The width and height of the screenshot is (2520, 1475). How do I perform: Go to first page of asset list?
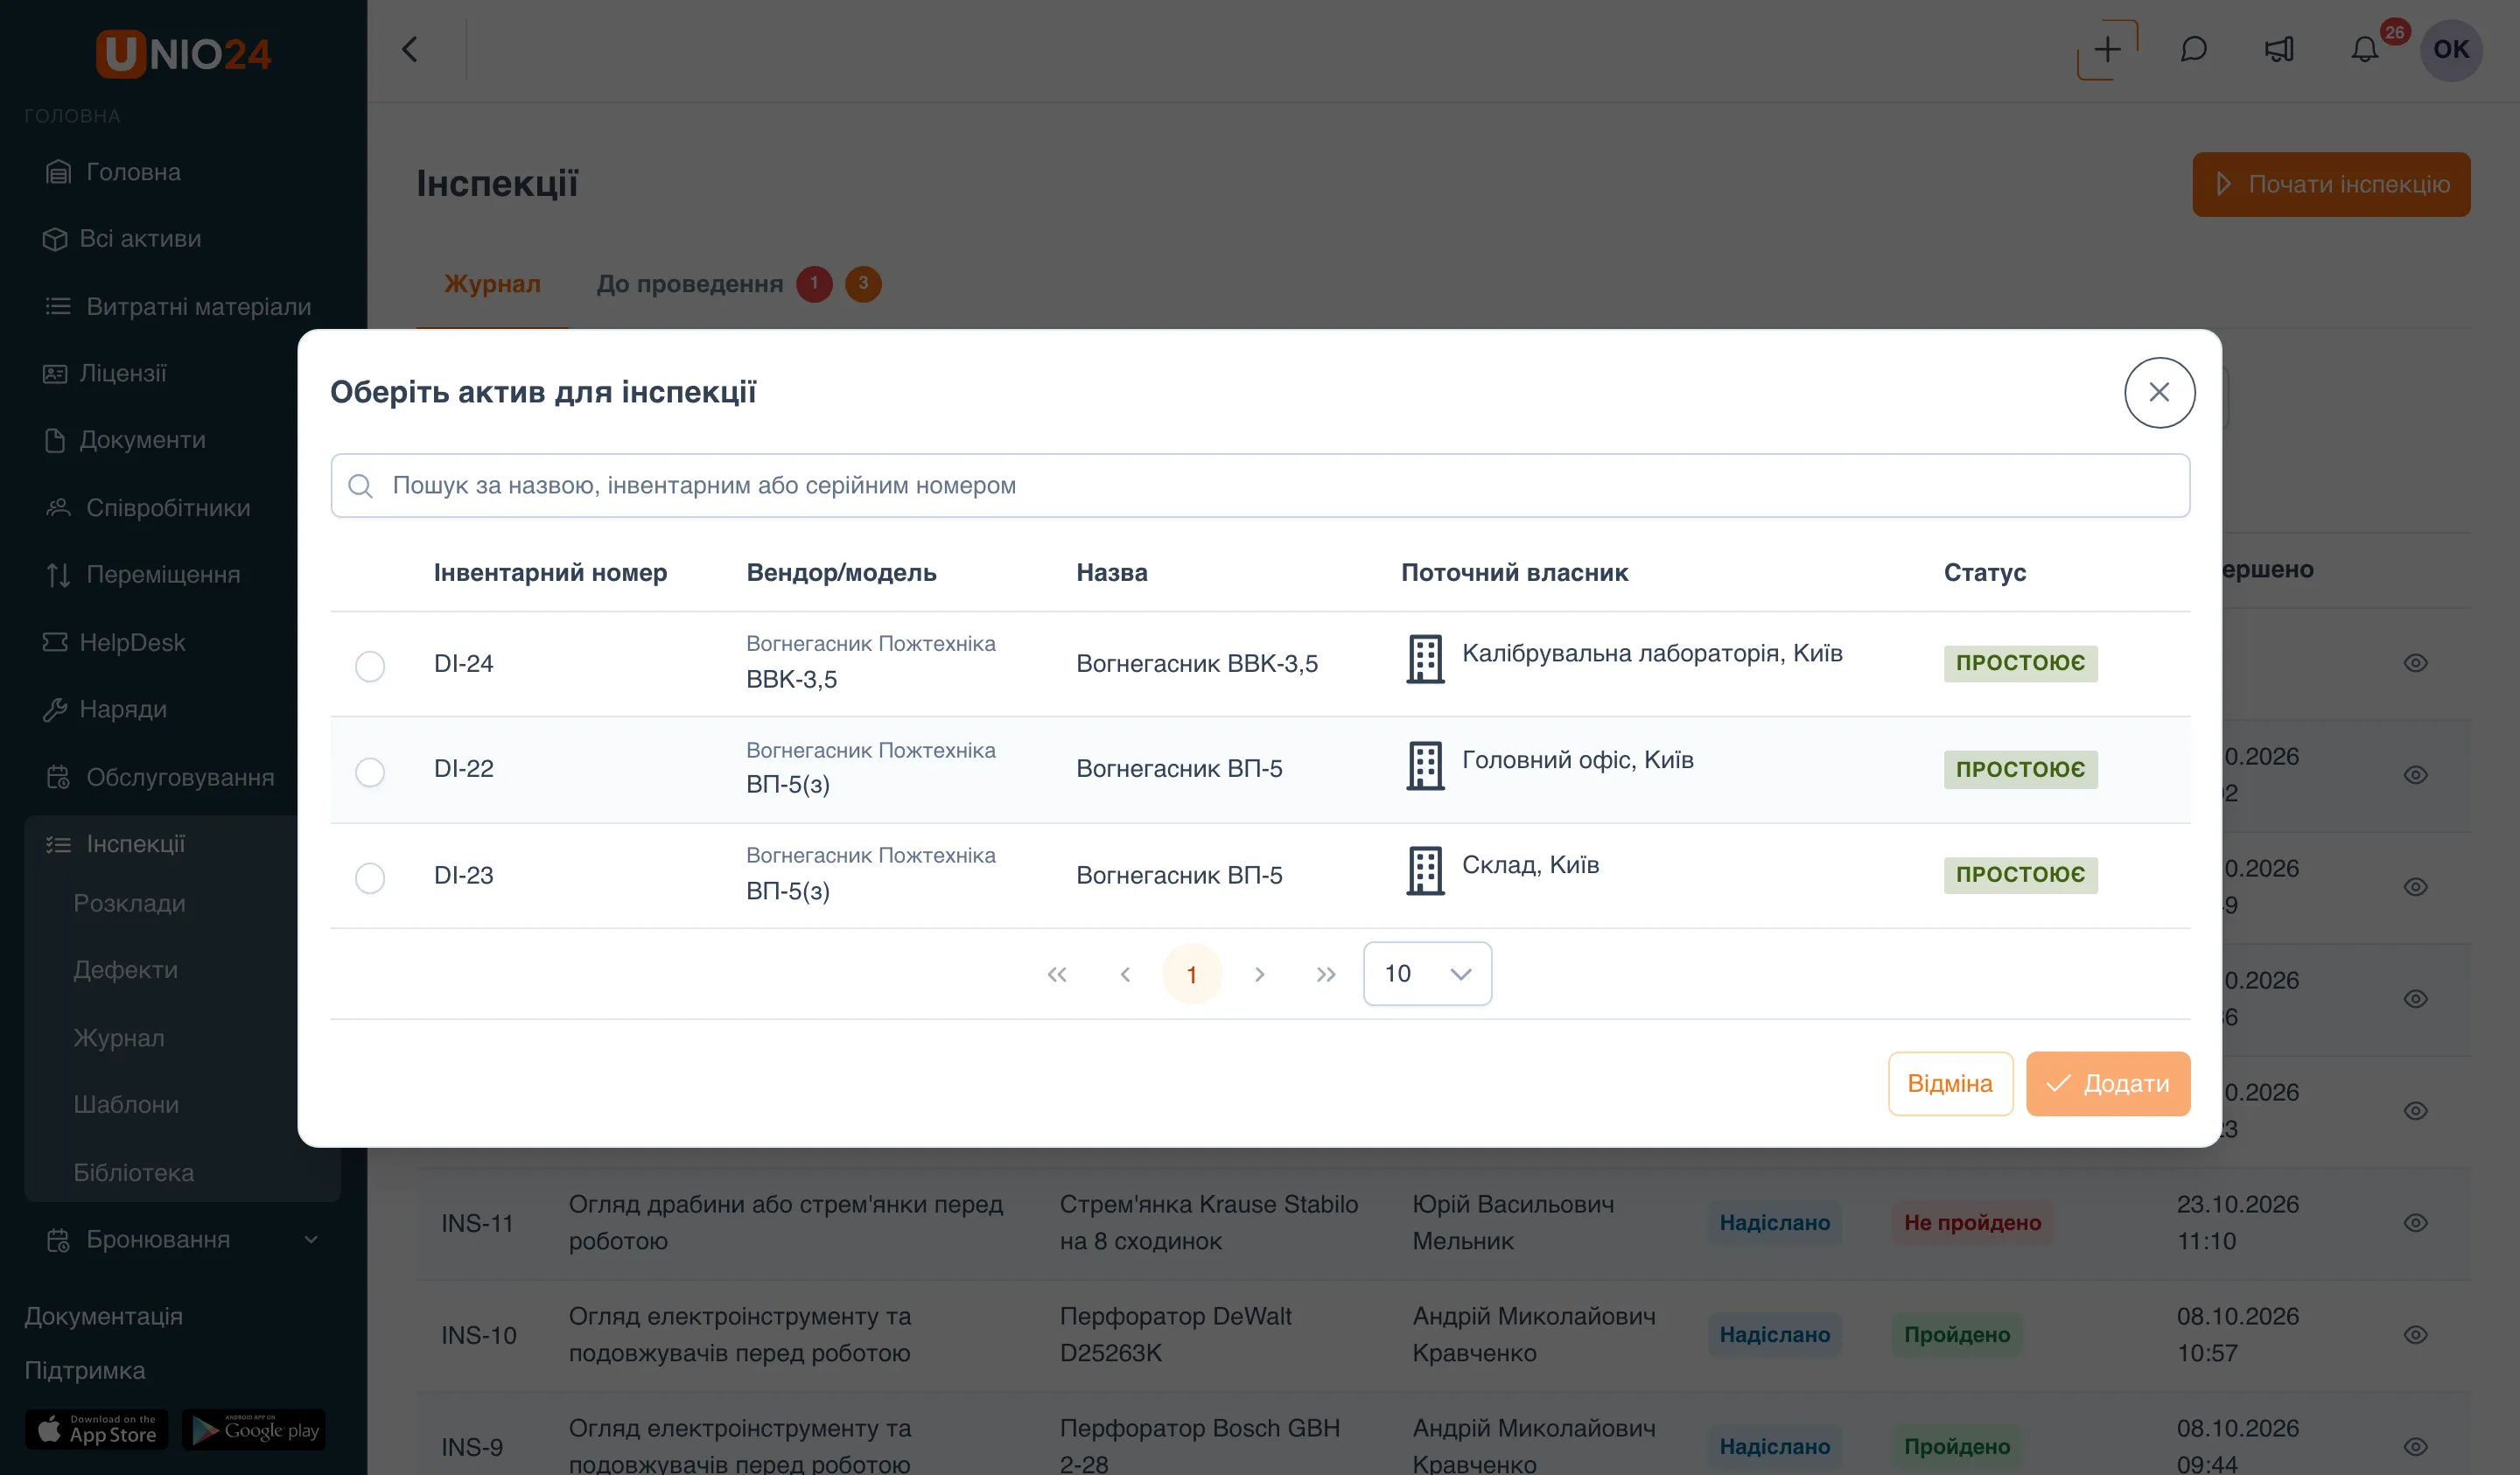(x=1057, y=974)
